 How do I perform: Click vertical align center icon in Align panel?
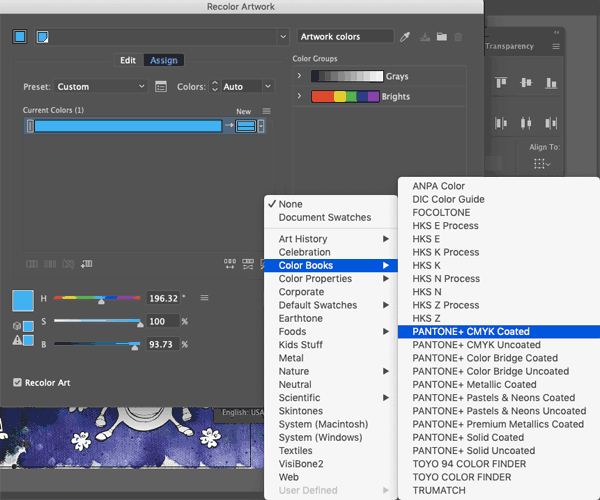coord(526,82)
